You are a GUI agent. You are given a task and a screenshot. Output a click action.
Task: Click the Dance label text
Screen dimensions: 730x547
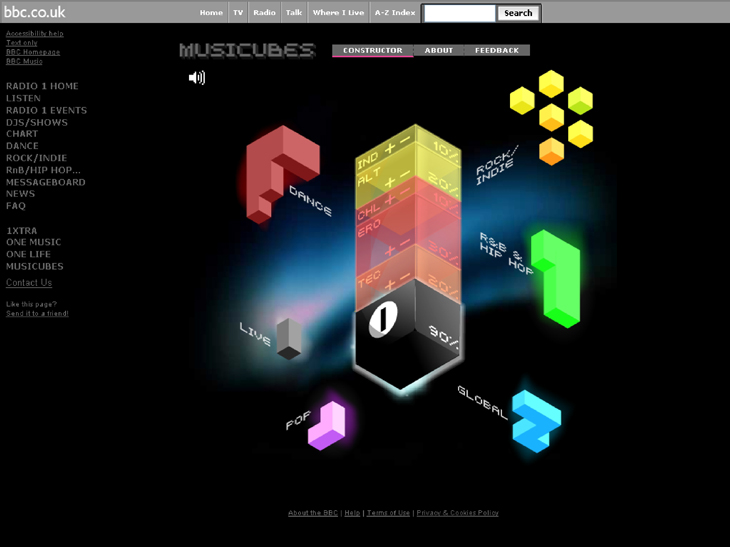(x=311, y=201)
